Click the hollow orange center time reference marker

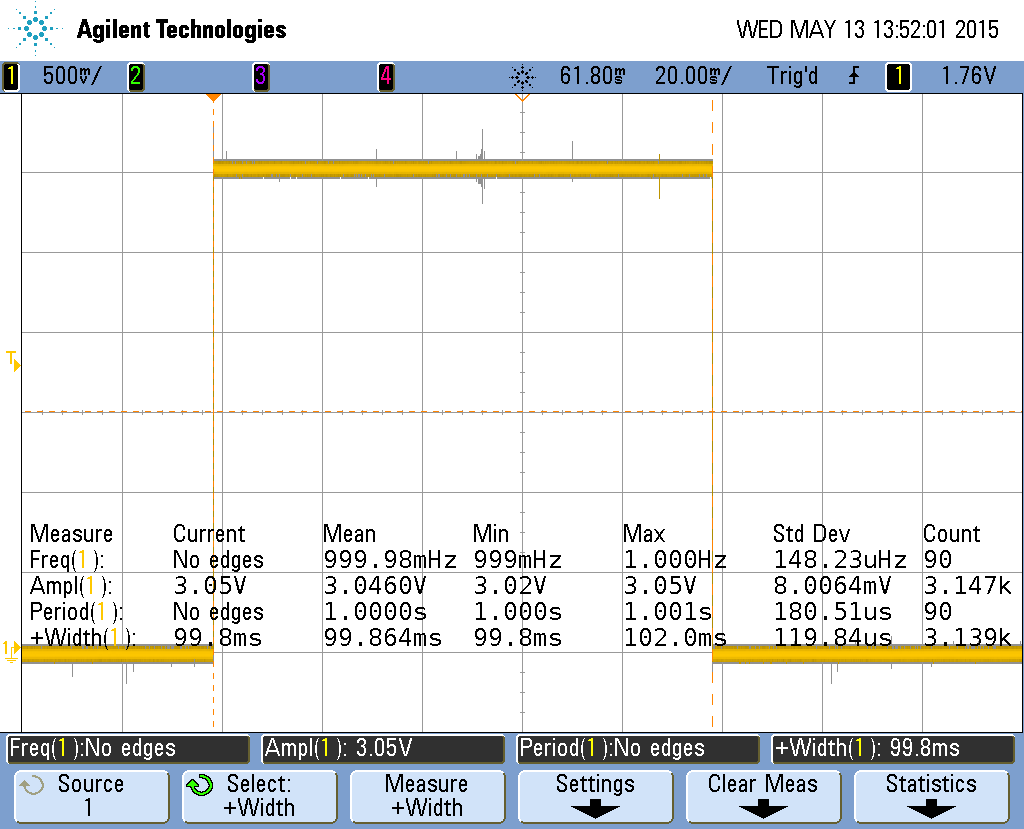pyautogui.click(x=522, y=97)
